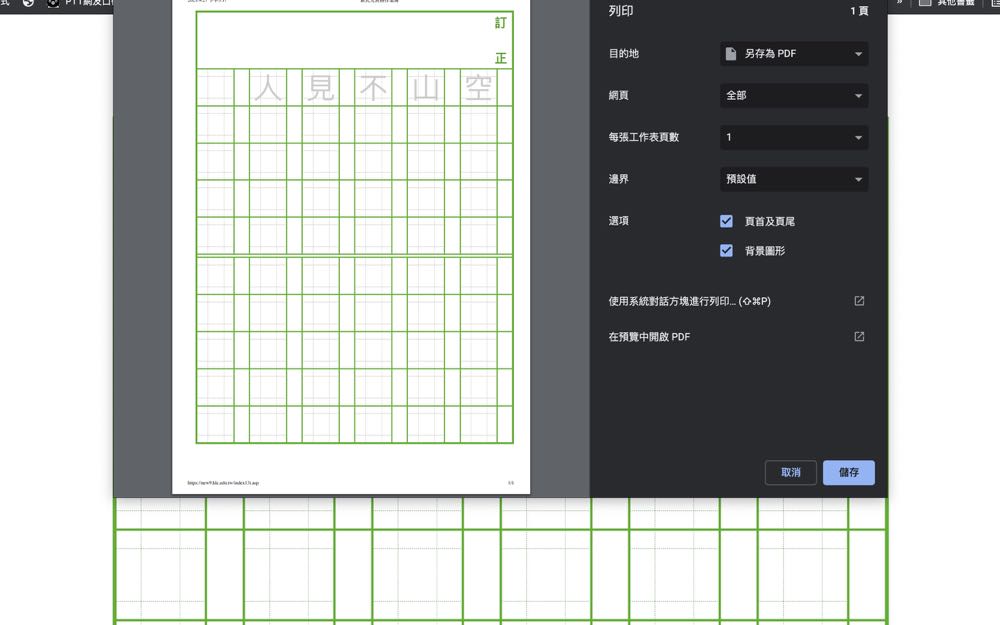
Task: Open the 目的地 destination dropdown
Action: pyautogui.click(x=794, y=54)
